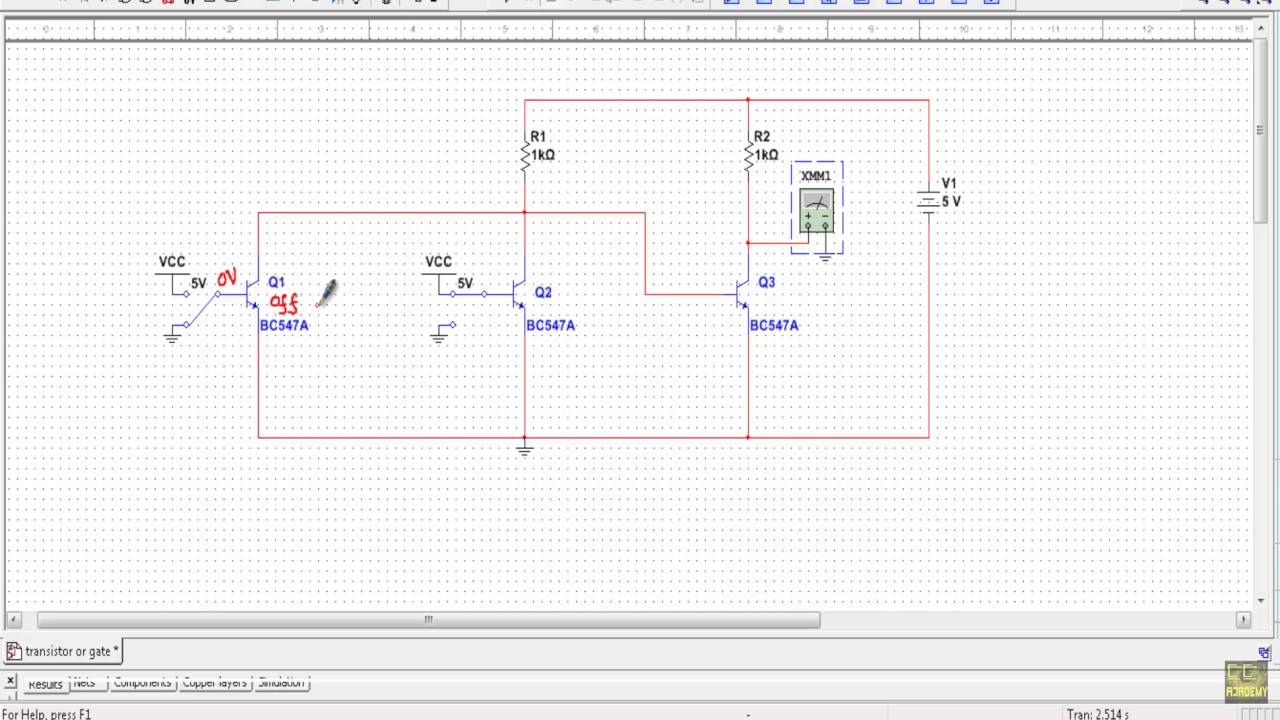Click the Q3 reference label

pyautogui.click(x=766, y=282)
